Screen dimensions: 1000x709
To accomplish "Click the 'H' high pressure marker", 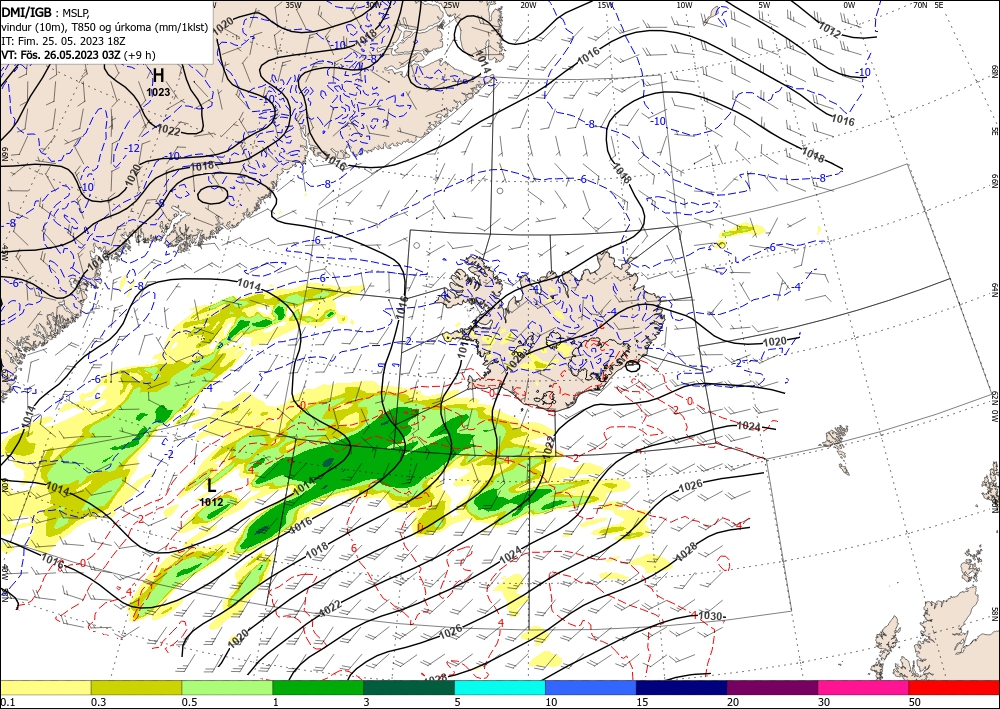I will coord(158,76).
